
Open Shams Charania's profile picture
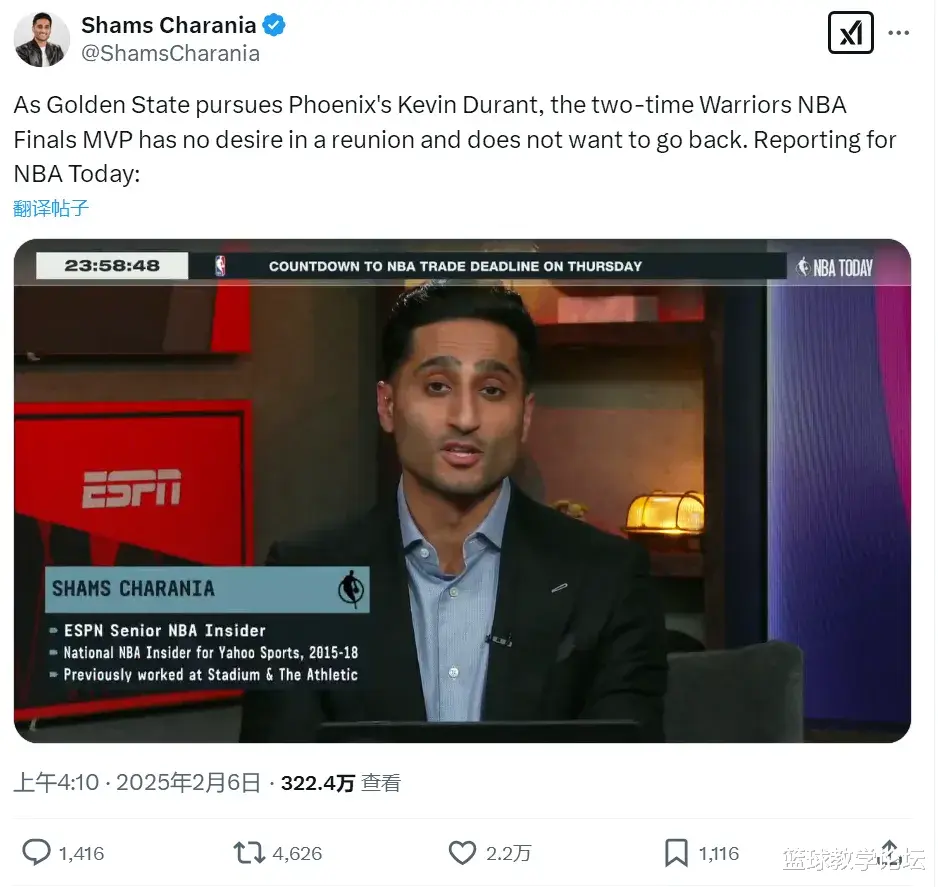pos(41,39)
